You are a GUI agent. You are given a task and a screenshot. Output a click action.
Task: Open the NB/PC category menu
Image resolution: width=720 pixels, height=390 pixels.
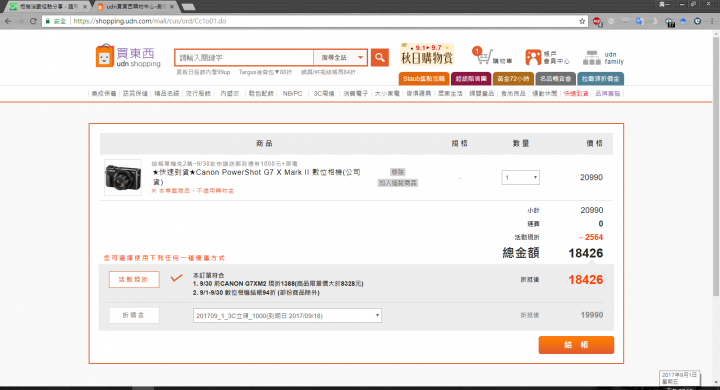pyautogui.click(x=292, y=93)
